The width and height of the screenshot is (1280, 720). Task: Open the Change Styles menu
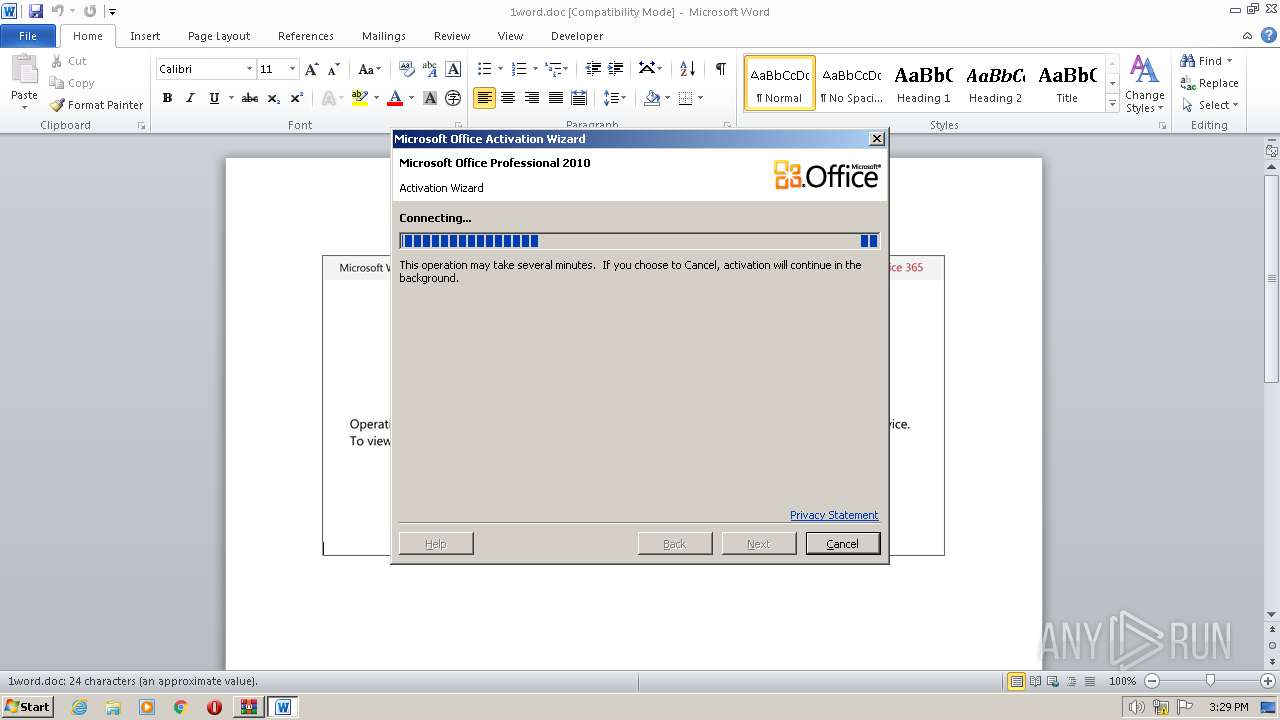pos(1145,84)
